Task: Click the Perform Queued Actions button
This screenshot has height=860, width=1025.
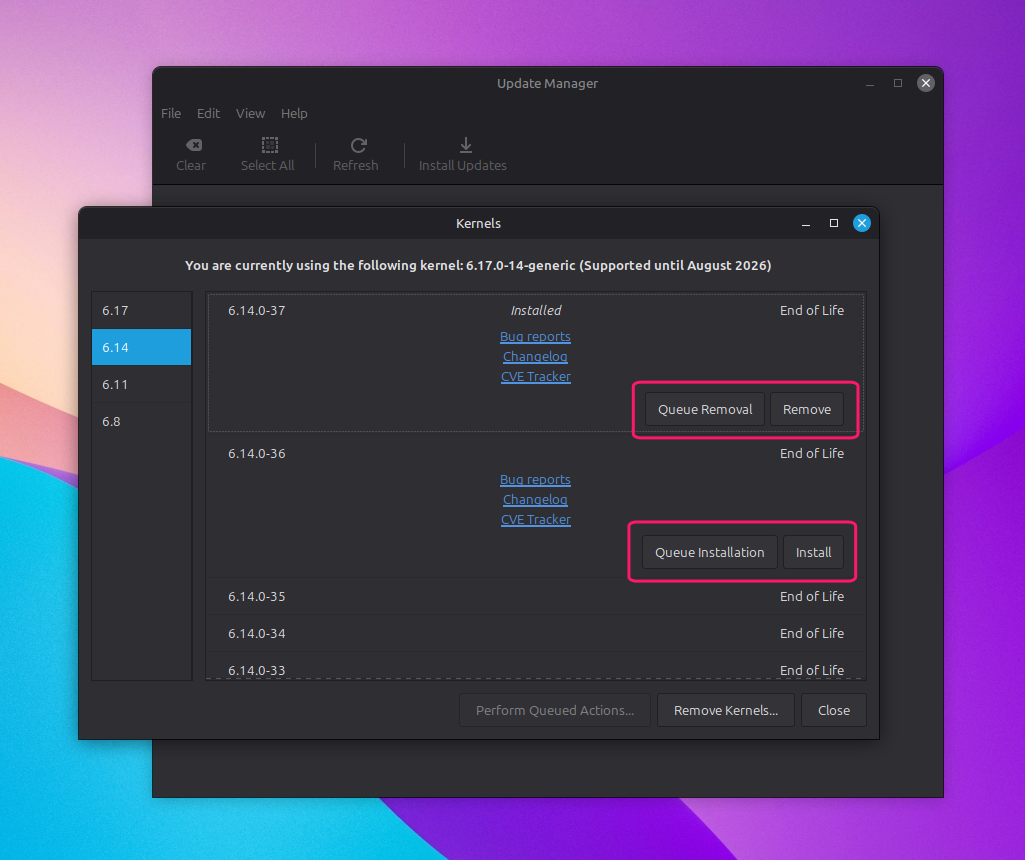Action: tap(554, 710)
